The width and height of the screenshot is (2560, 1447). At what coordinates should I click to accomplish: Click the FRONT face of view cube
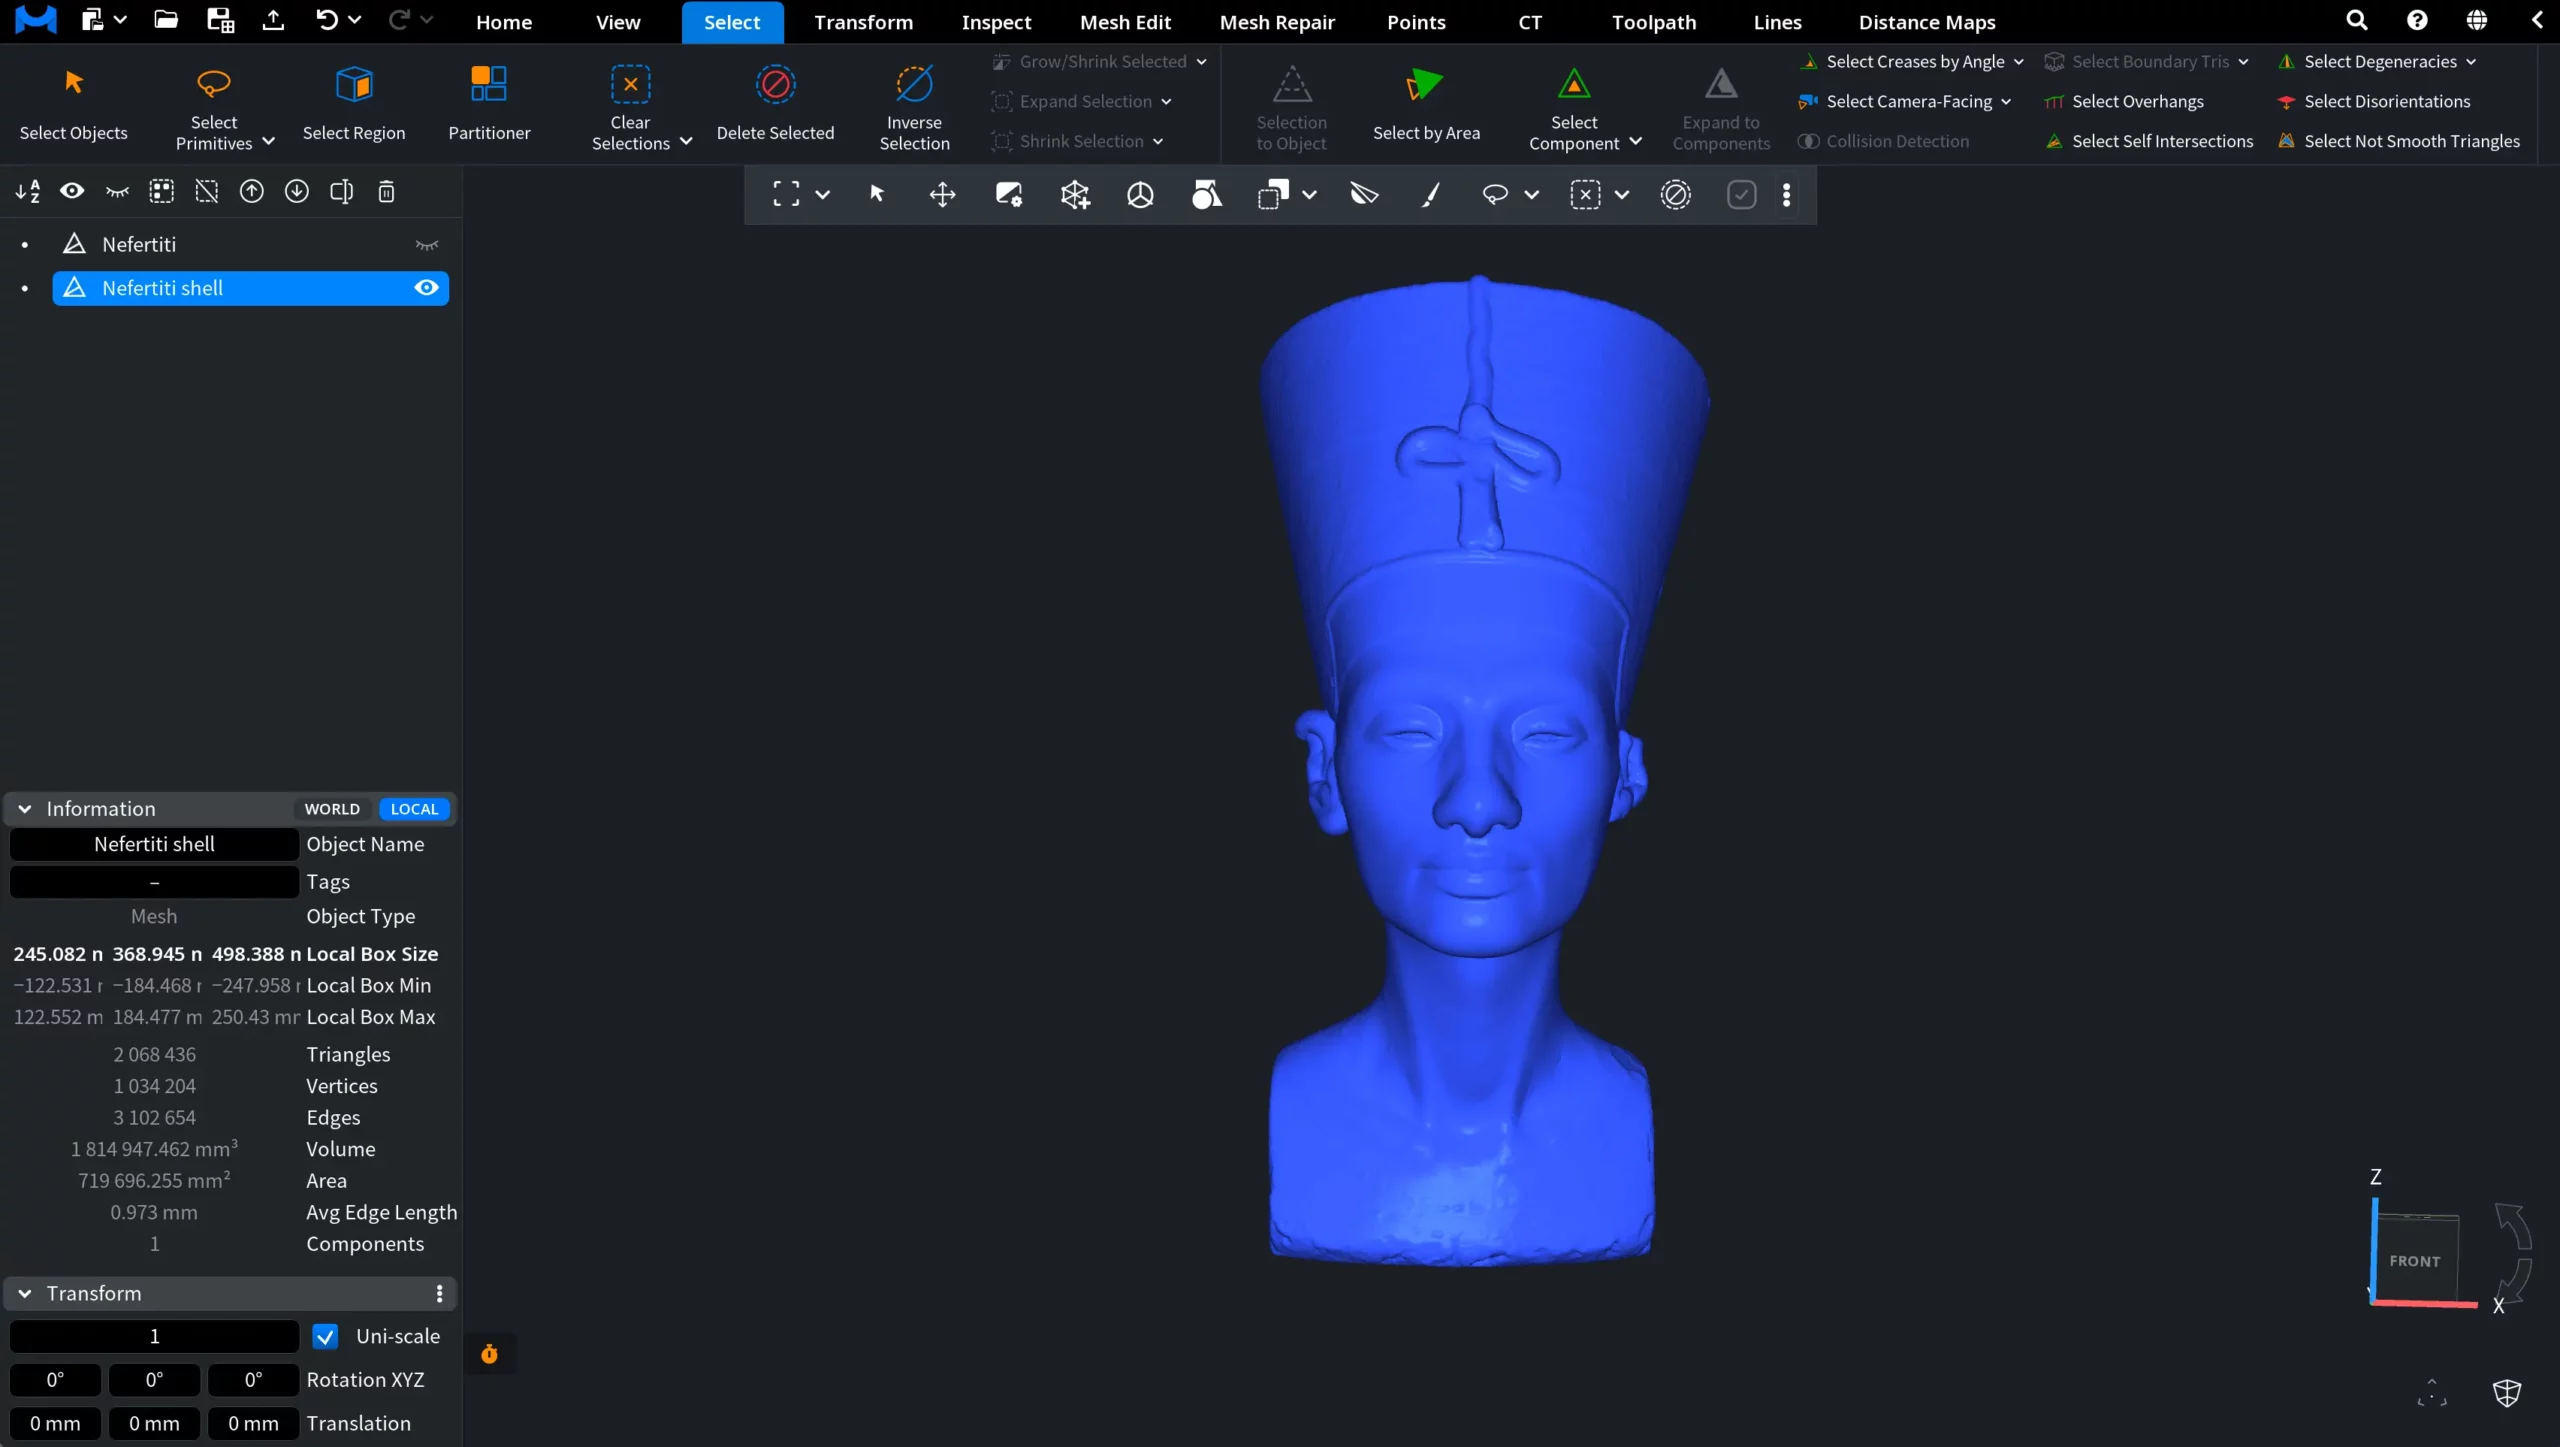pos(2415,1260)
